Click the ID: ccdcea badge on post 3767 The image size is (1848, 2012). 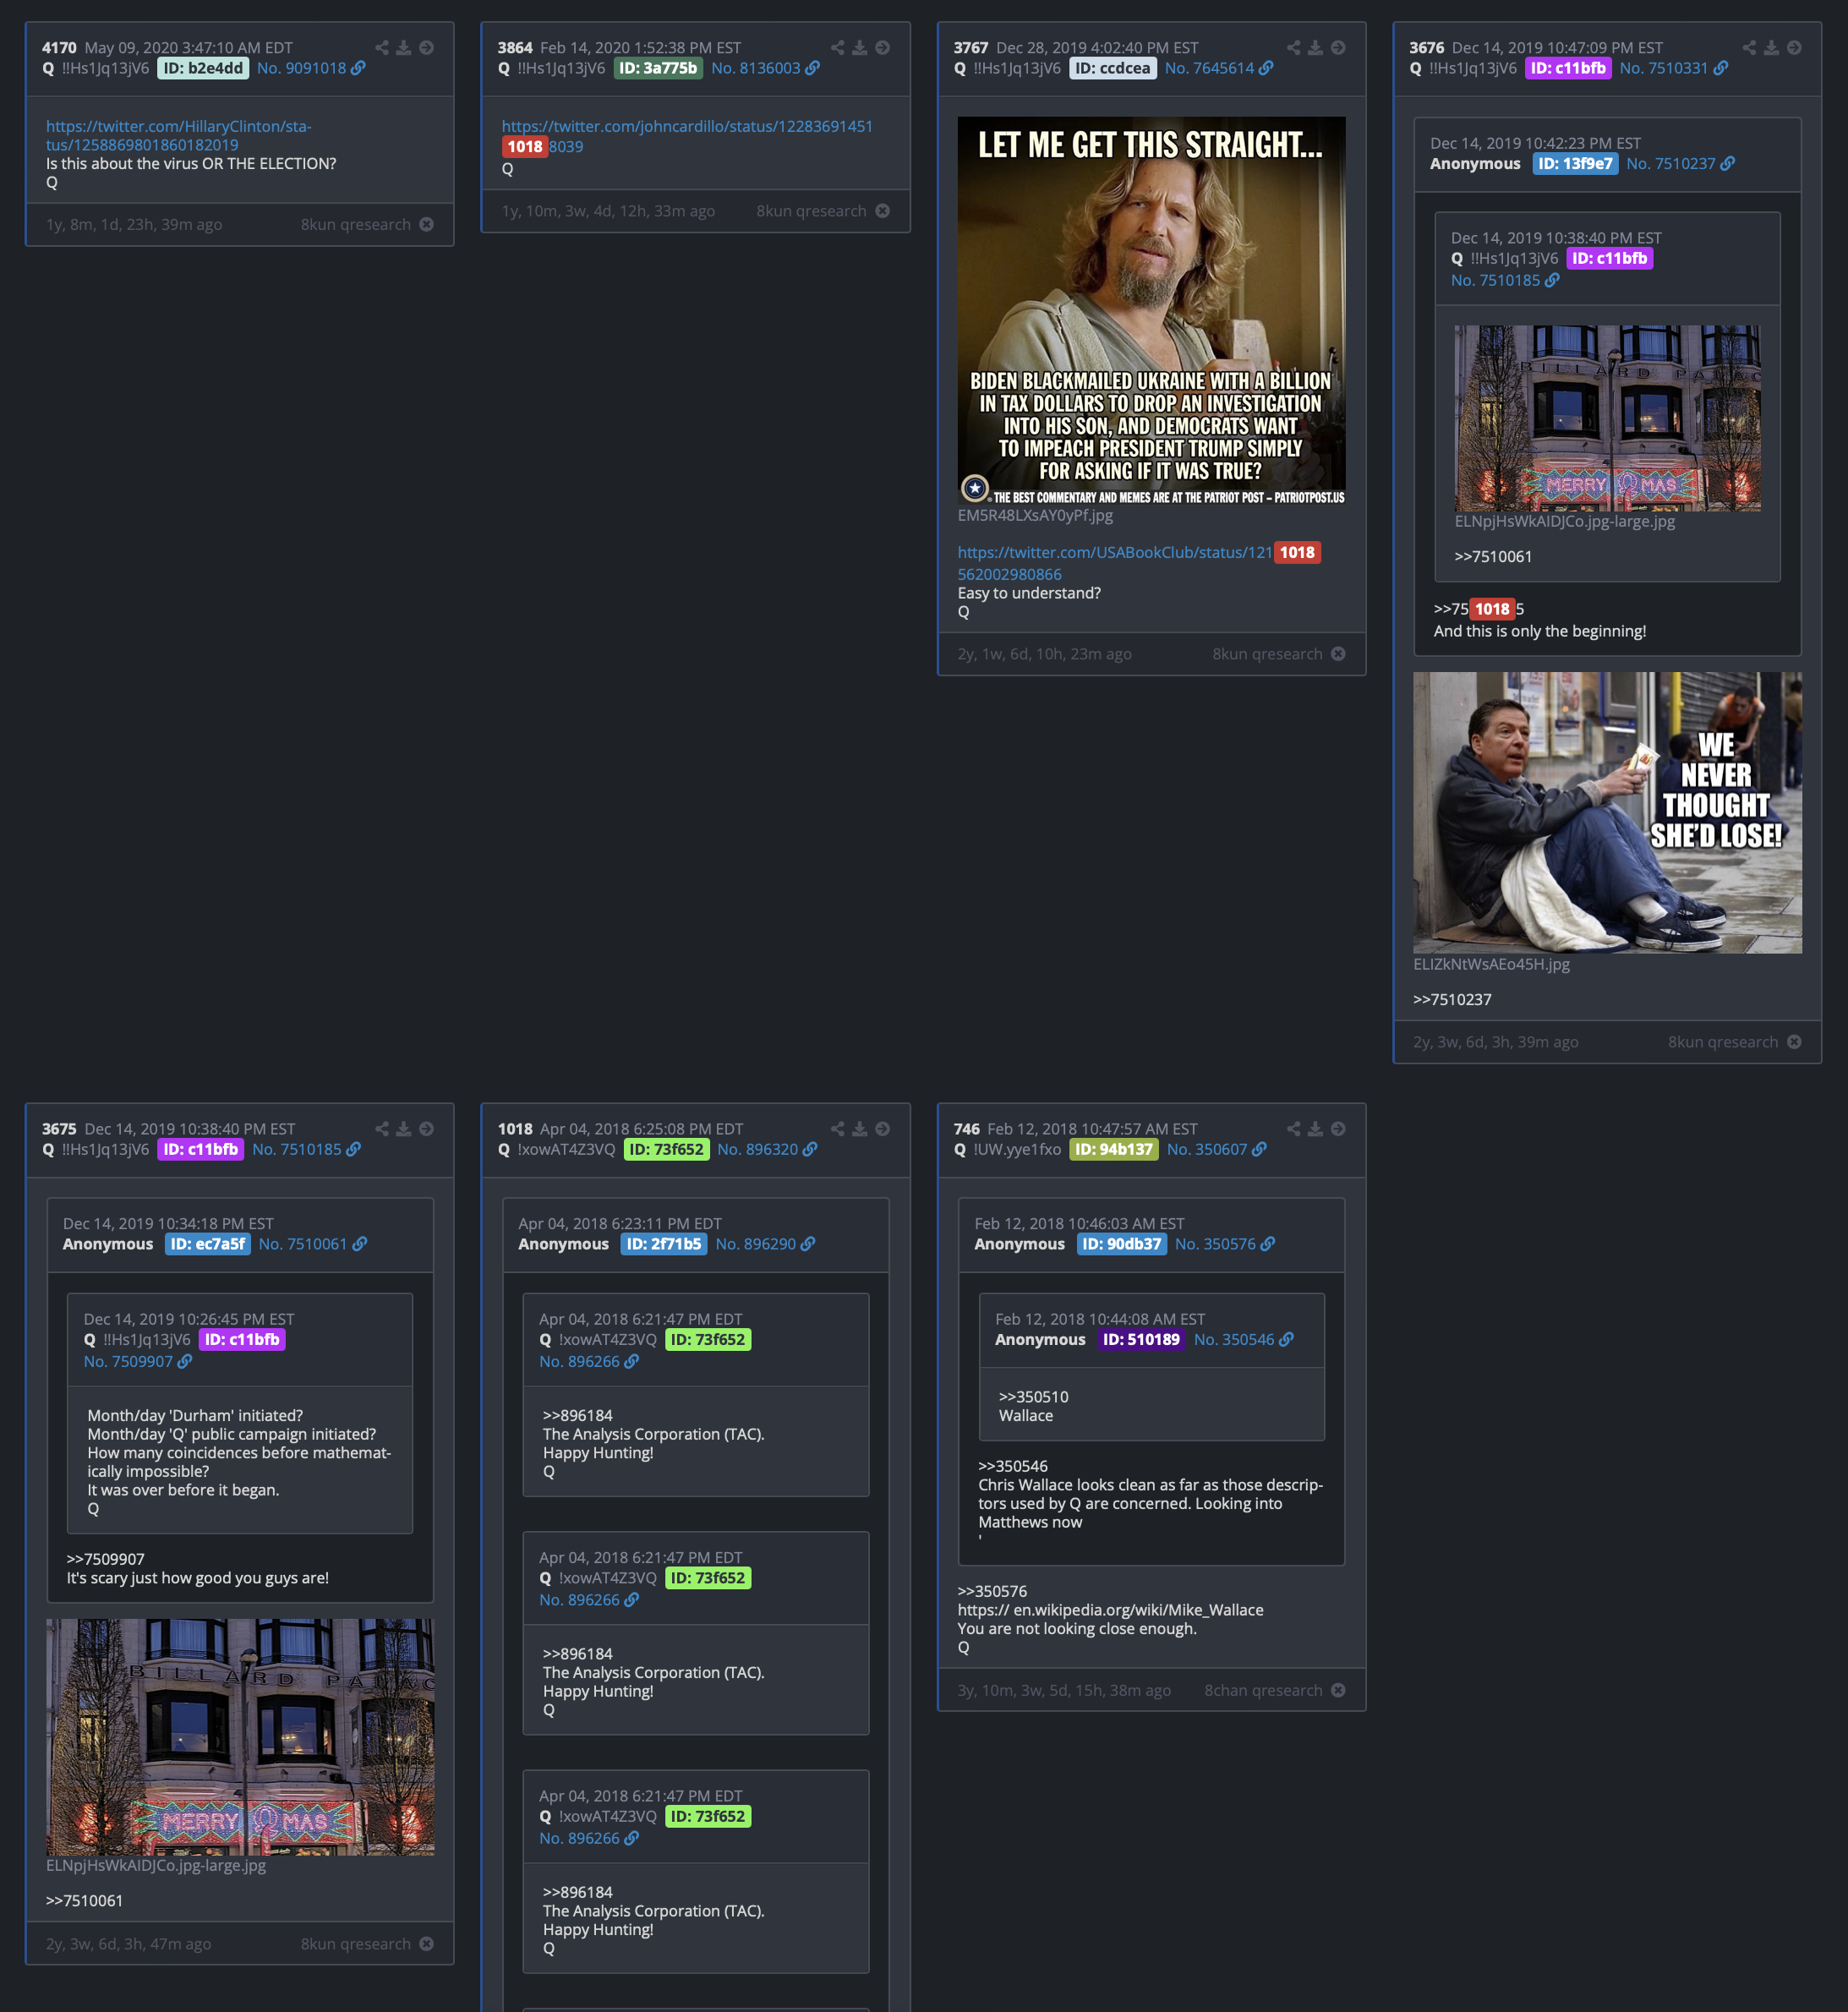pyautogui.click(x=1113, y=68)
